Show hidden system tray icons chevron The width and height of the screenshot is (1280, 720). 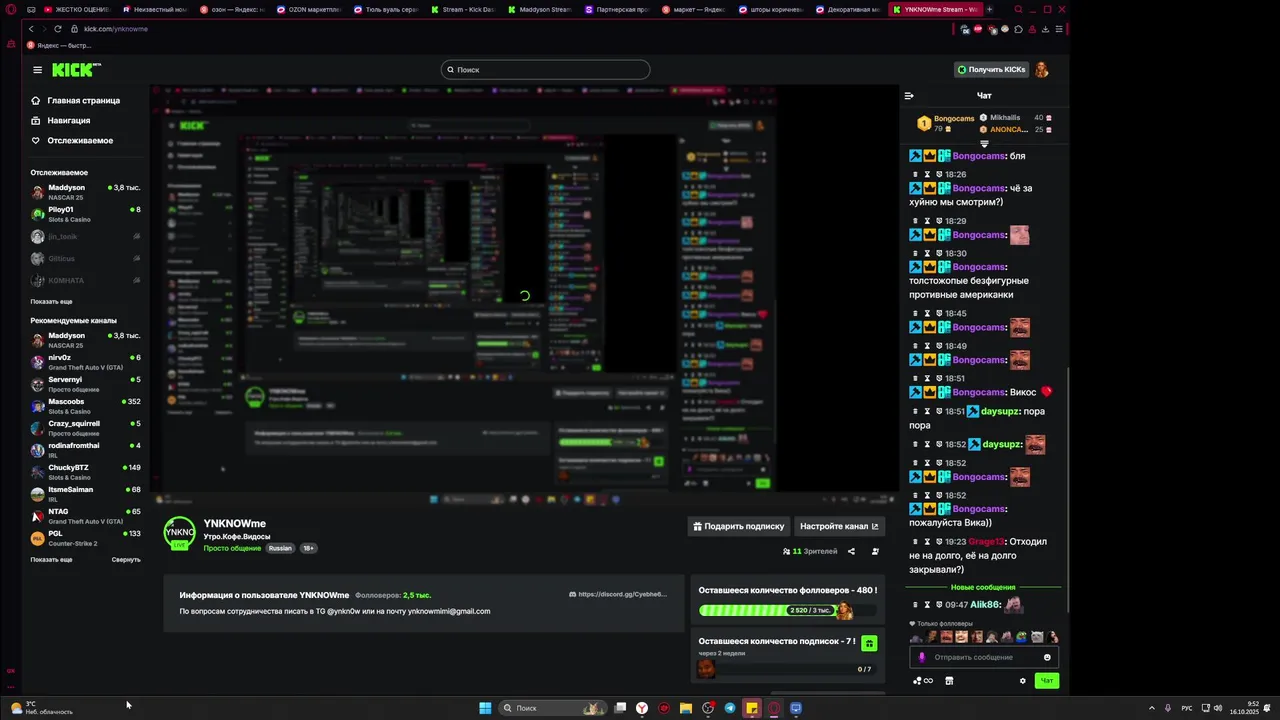coord(1151,708)
